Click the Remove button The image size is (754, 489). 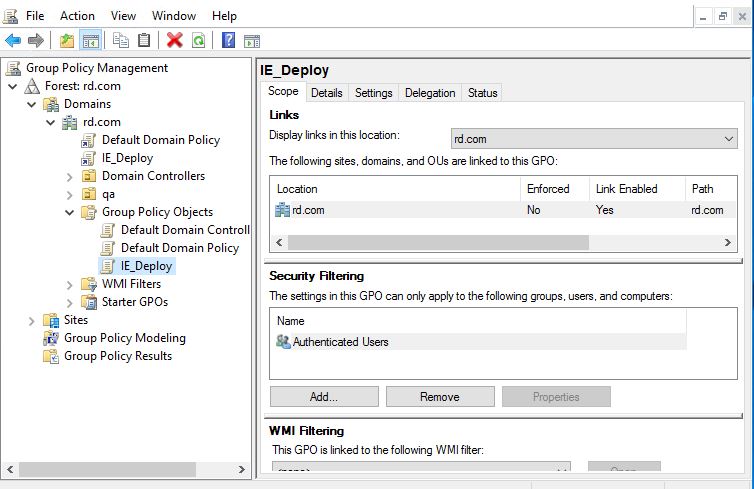439,397
